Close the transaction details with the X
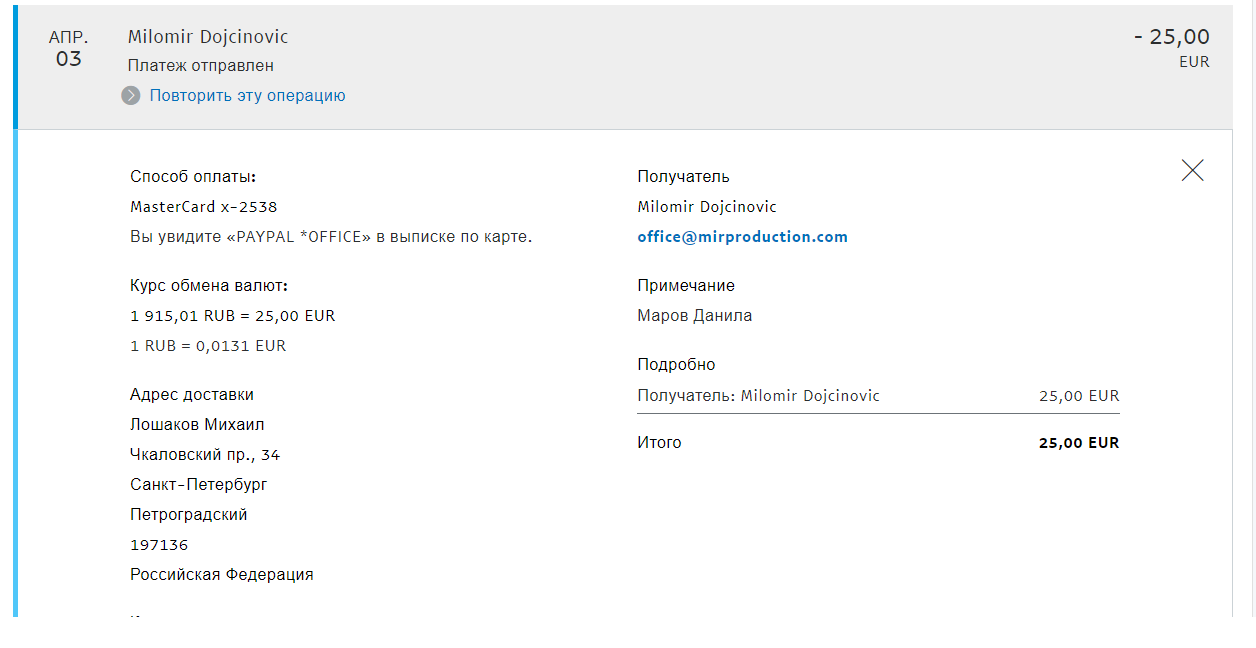The image size is (1256, 648). tap(1192, 171)
